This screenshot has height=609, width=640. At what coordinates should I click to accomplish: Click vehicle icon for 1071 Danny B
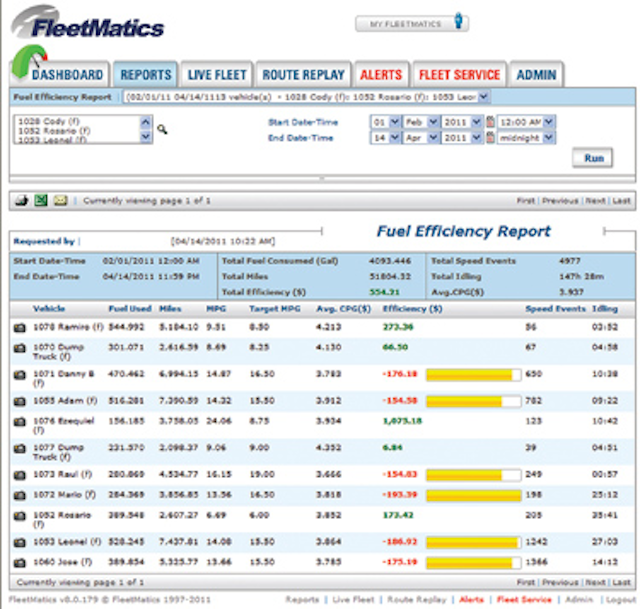20,374
